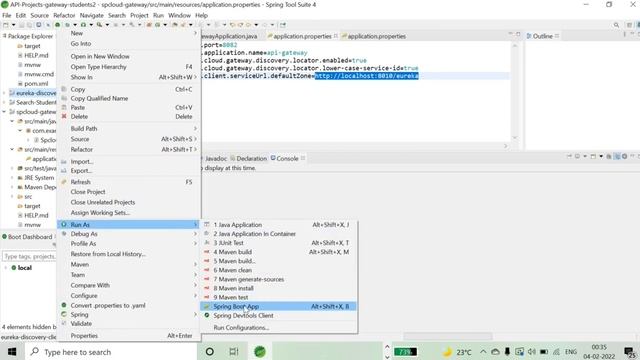The width and height of the screenshot is (640, 360).
Task: Open the notification center icon
Action: coord(629,352)
